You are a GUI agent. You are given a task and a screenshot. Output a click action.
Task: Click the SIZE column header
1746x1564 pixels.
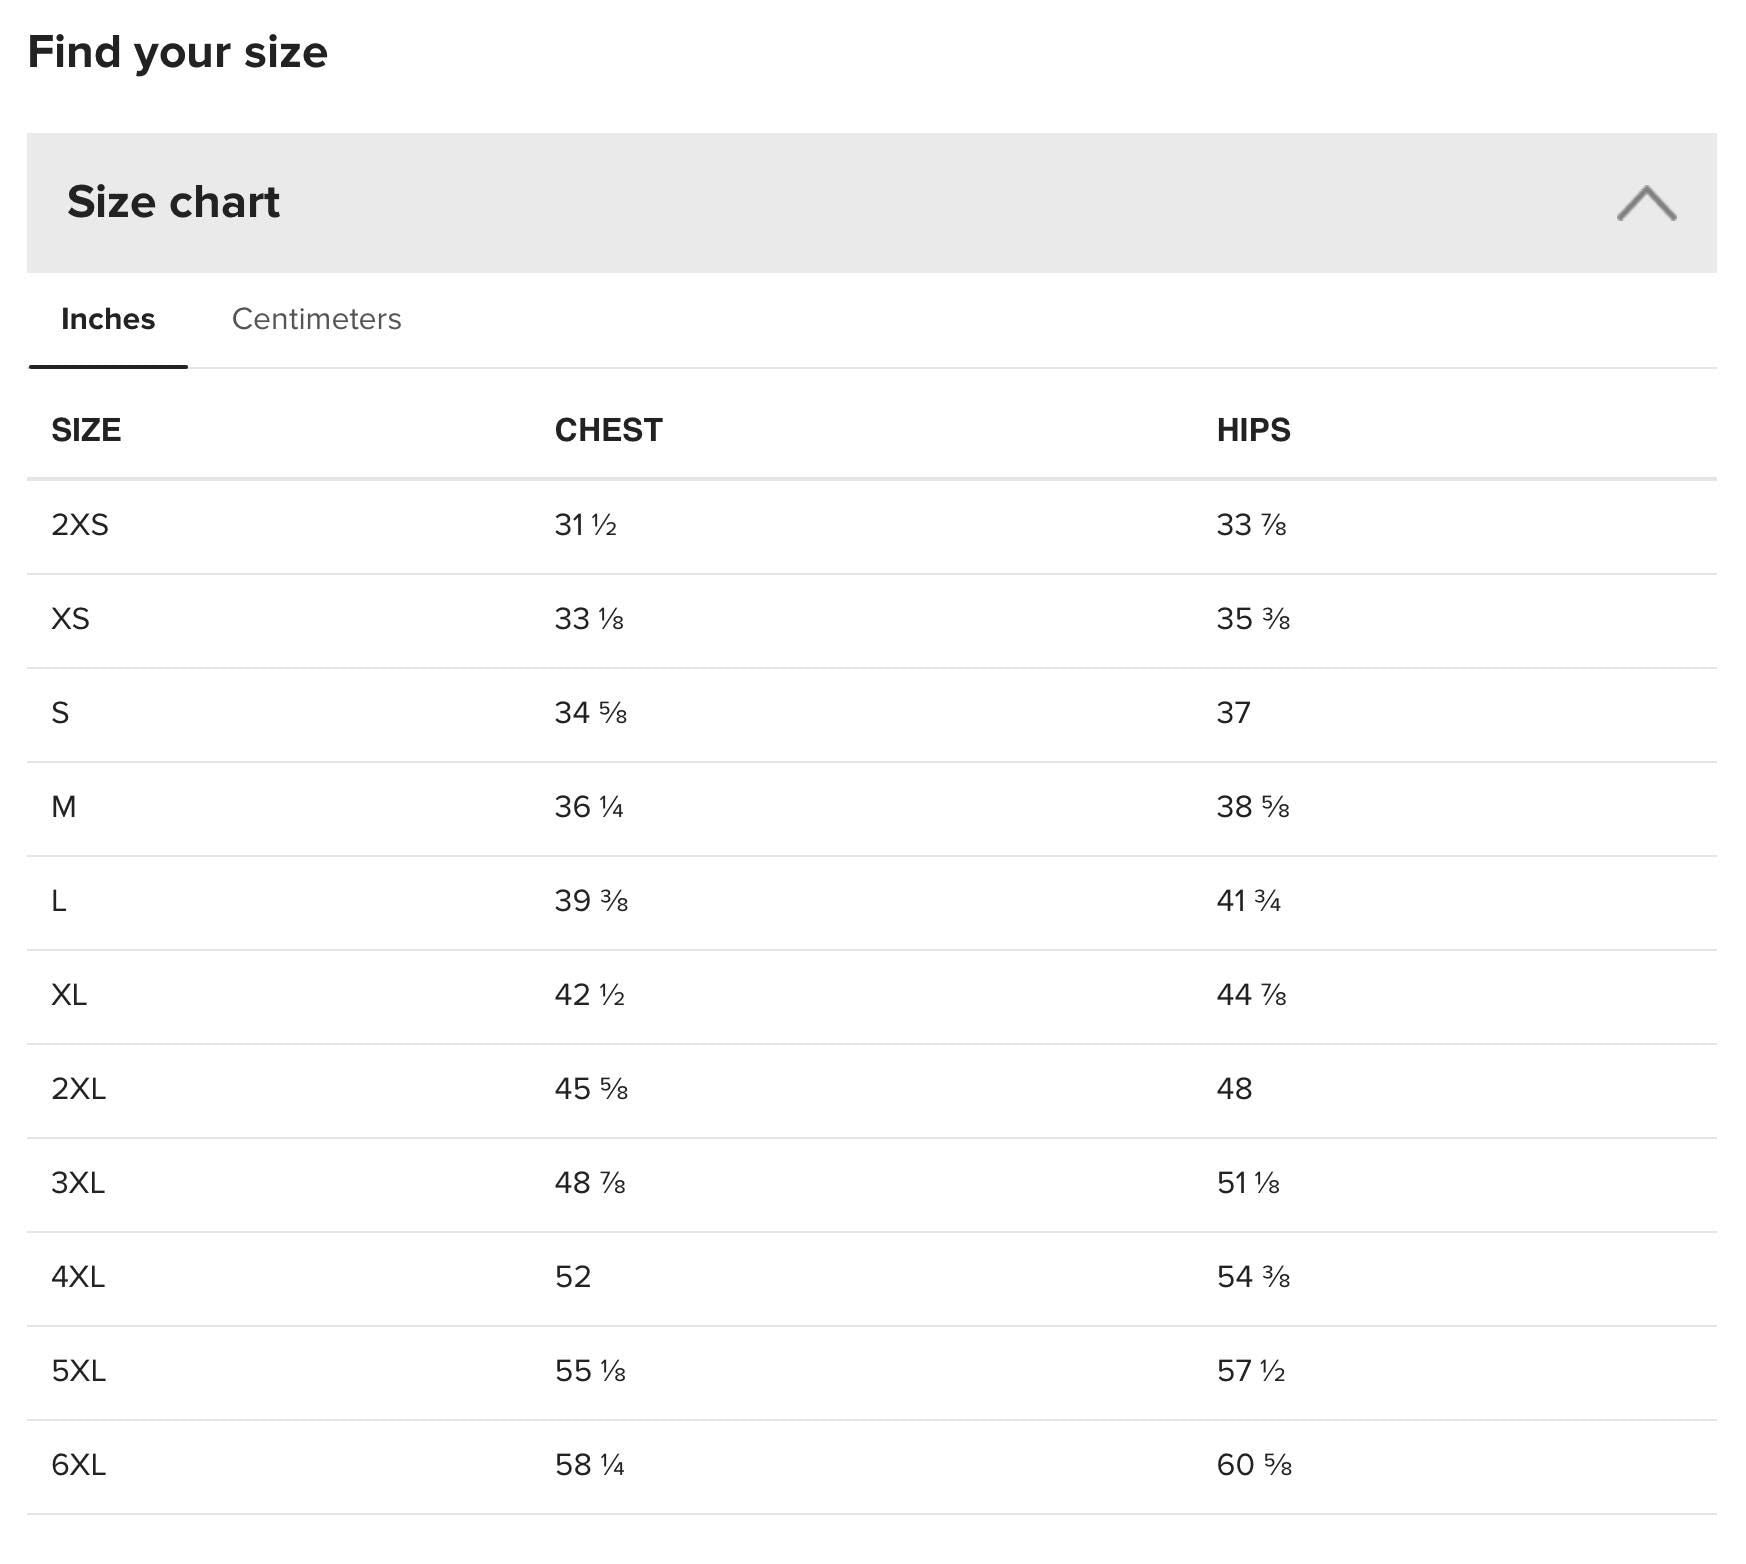click(86, 430)
